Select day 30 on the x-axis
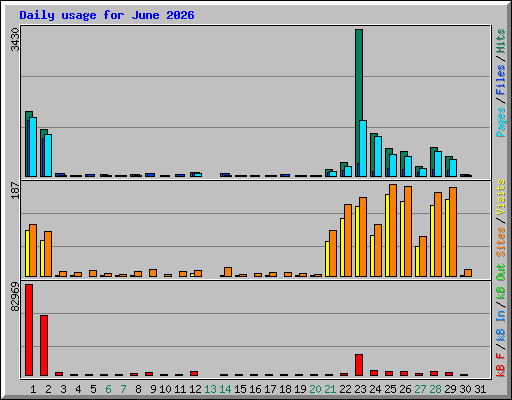The image size is (512, 400). 465,389
